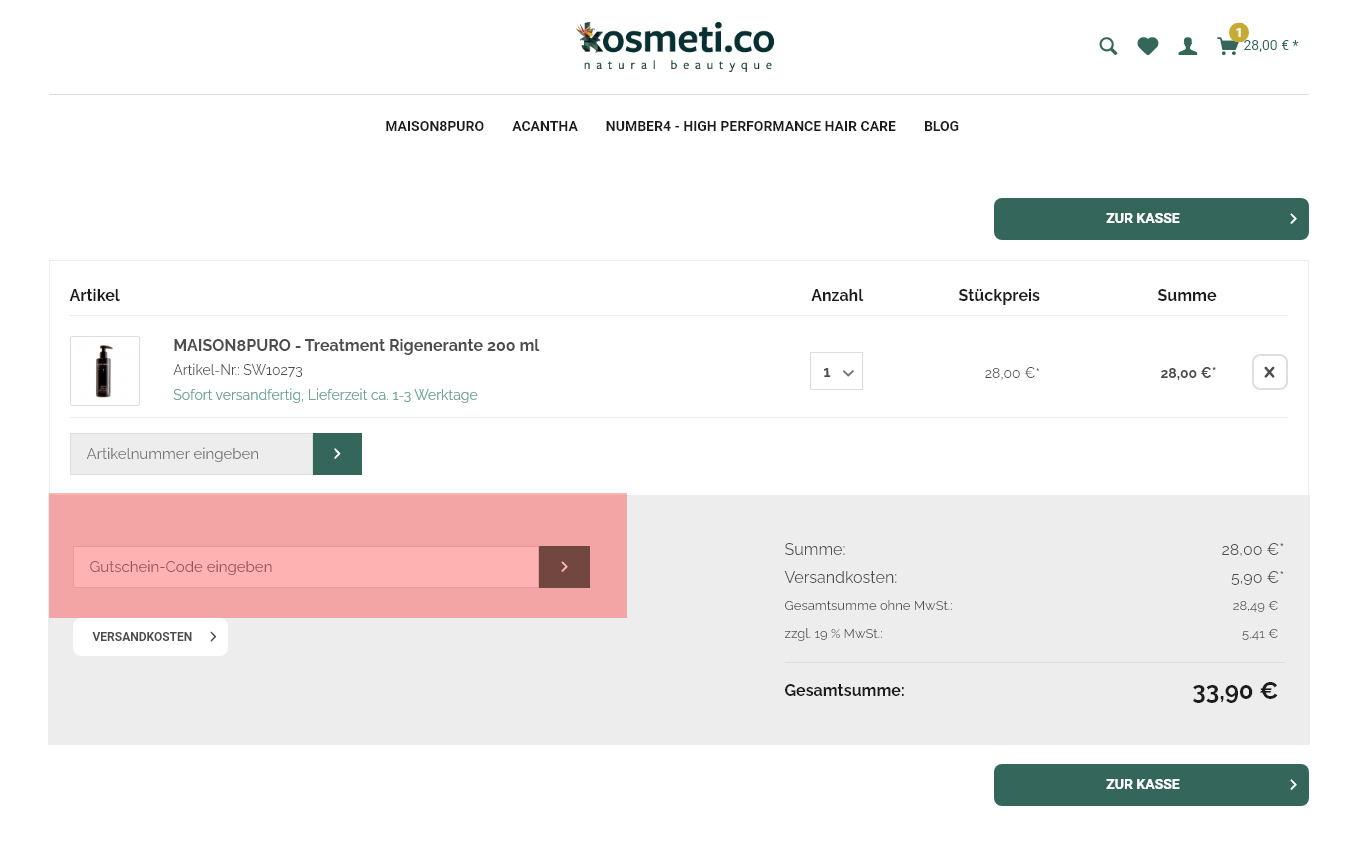This screenshot has height=849, width=1362.
Task: Click the cart total 28,00 € in header
Action: click(x=1271, y=46)
